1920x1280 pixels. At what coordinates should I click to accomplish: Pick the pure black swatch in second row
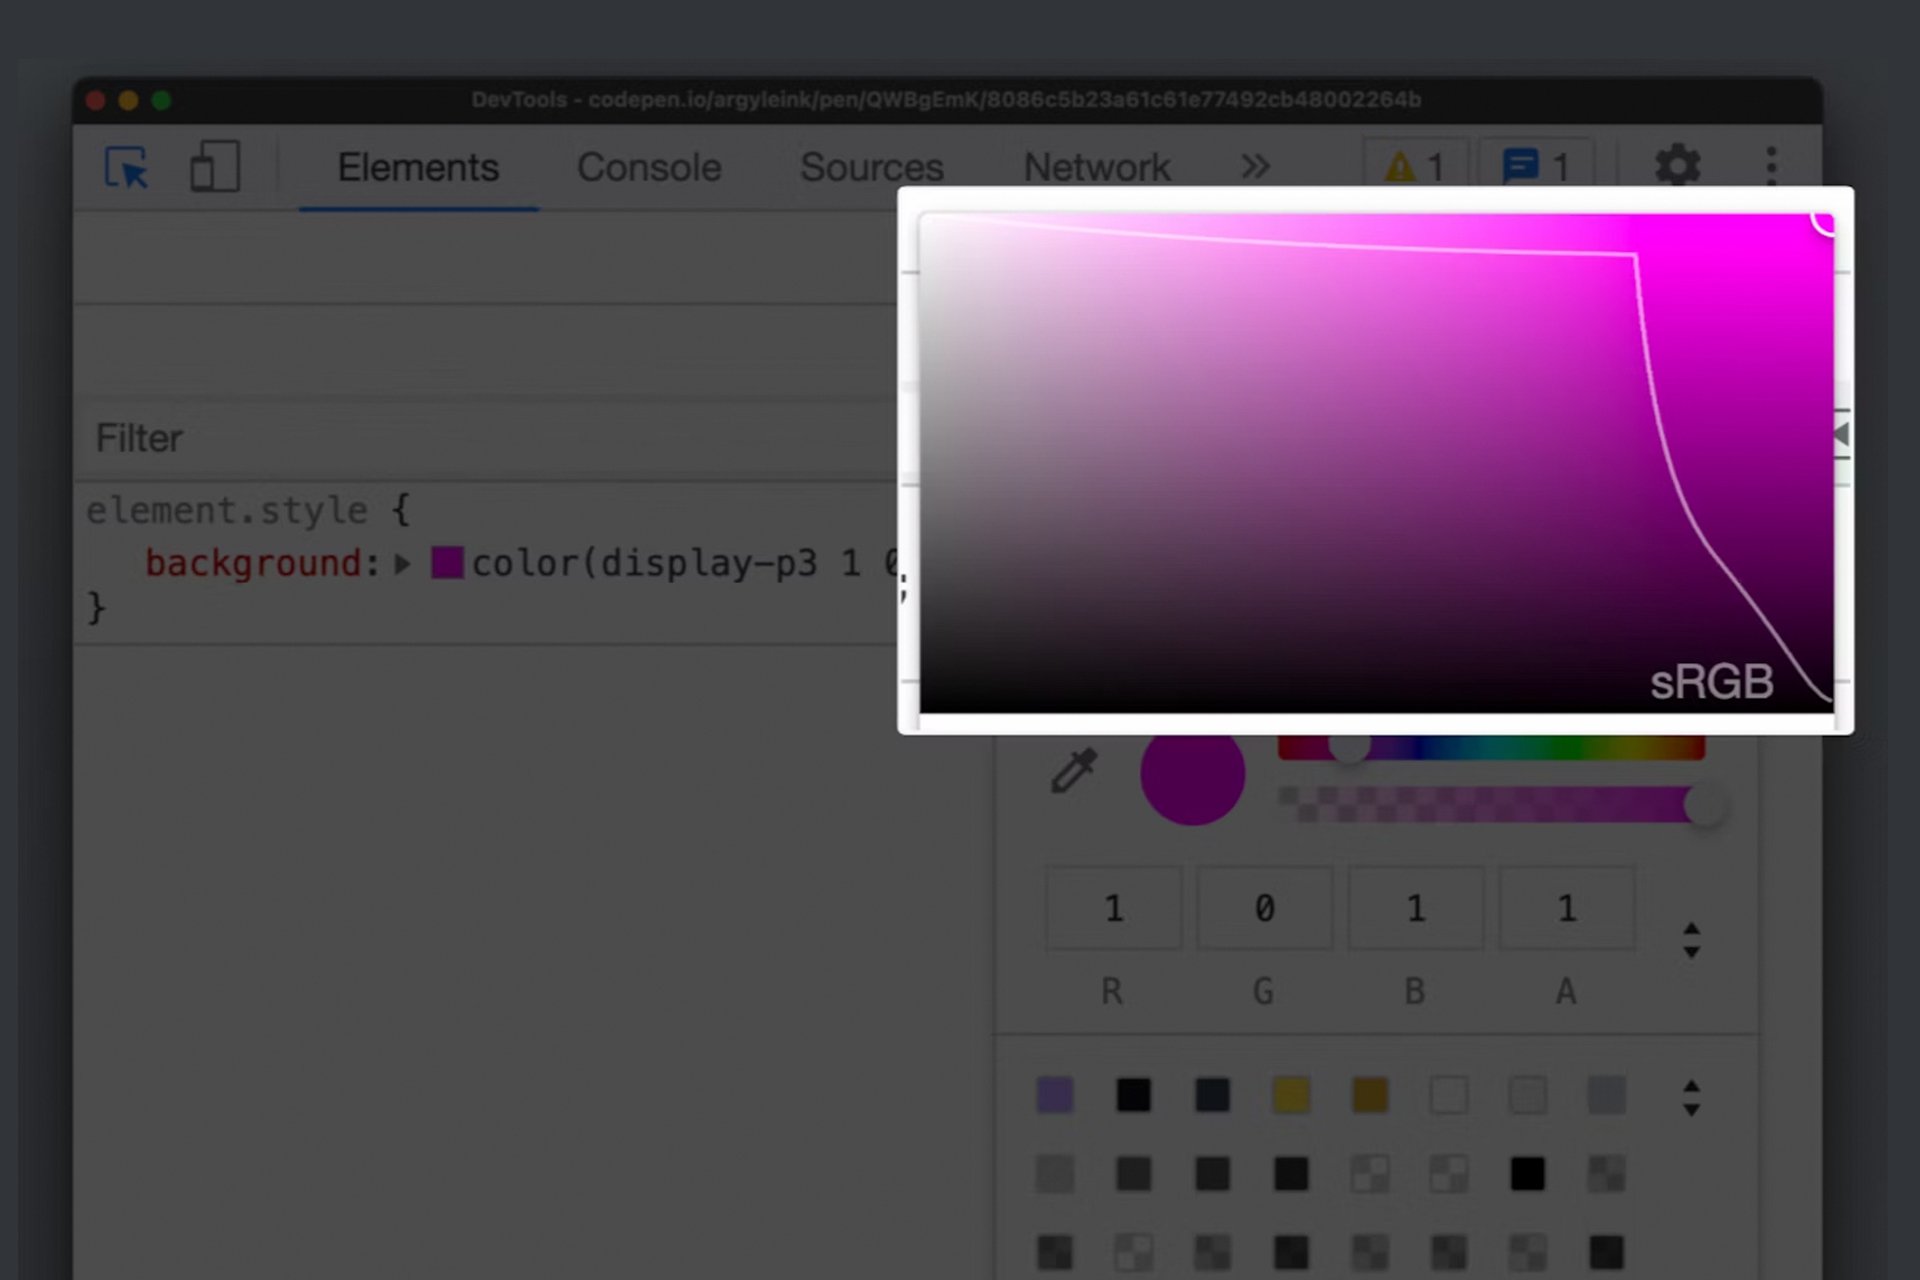(x=1527, y=1173)
